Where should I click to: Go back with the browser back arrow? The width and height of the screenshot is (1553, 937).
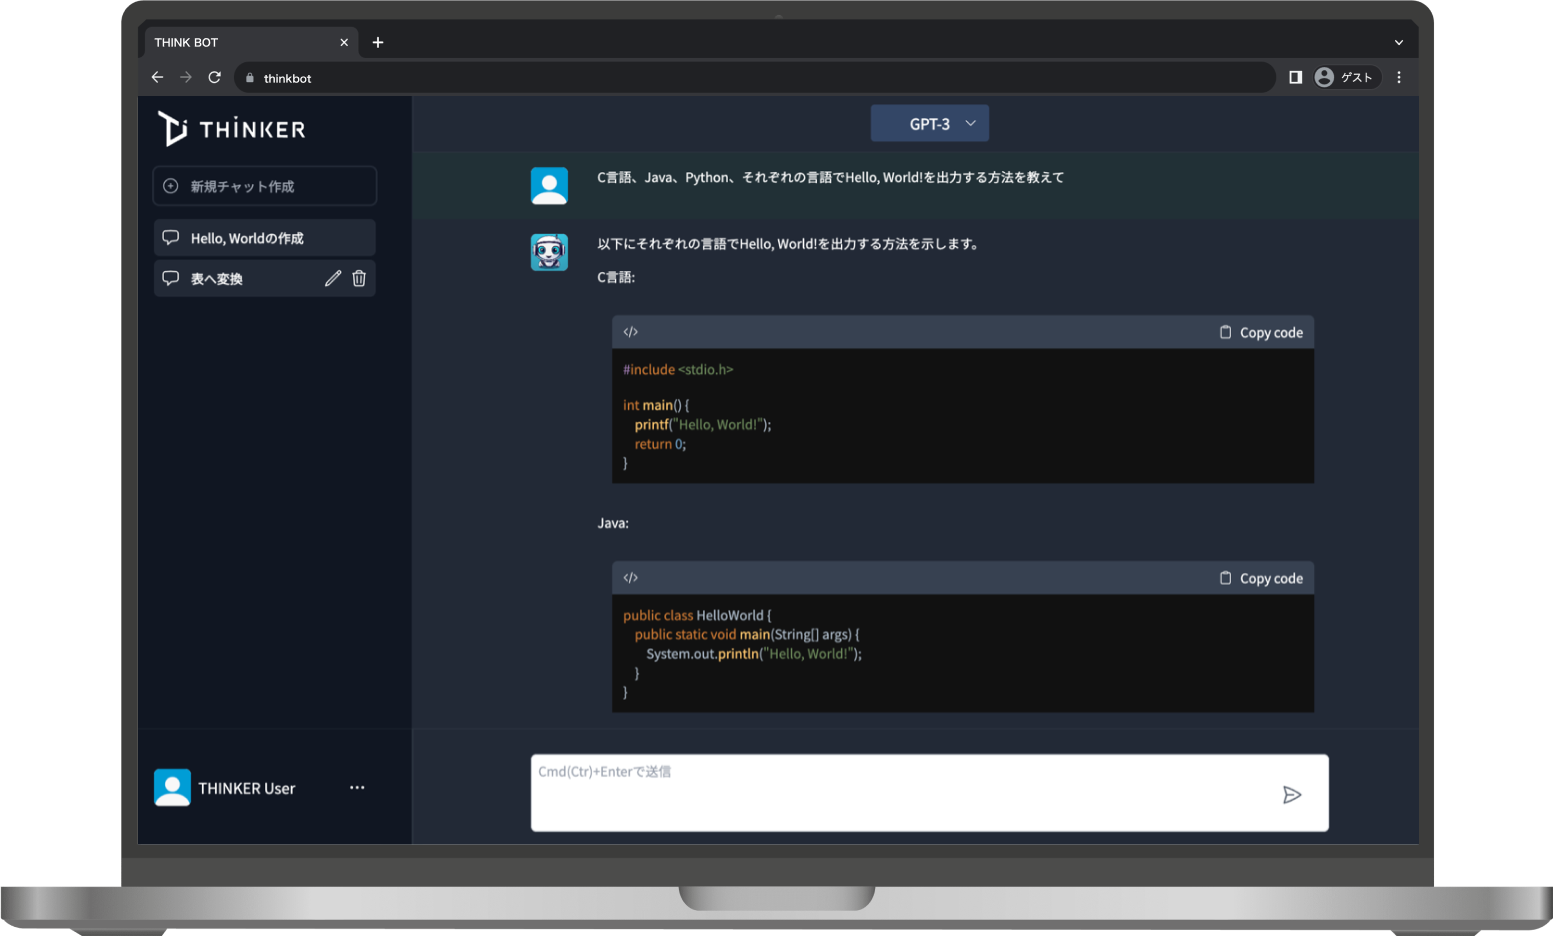point(157,77)
